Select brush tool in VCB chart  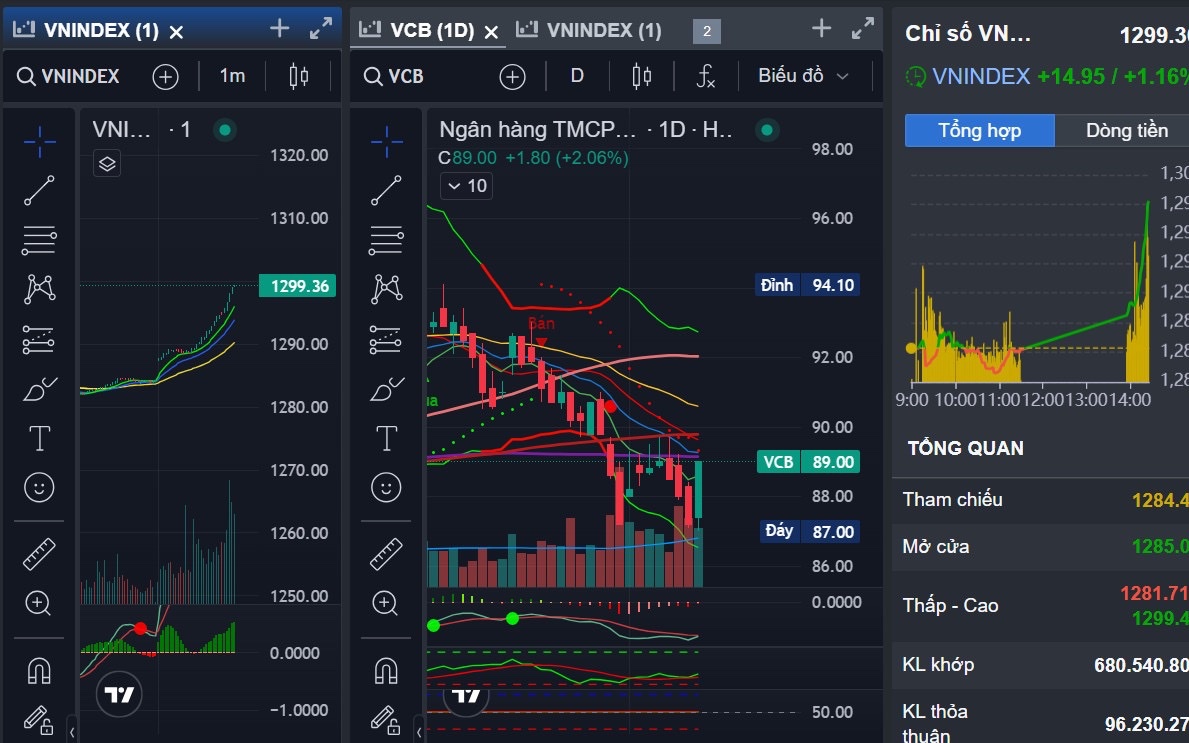[x=387, y=389]
